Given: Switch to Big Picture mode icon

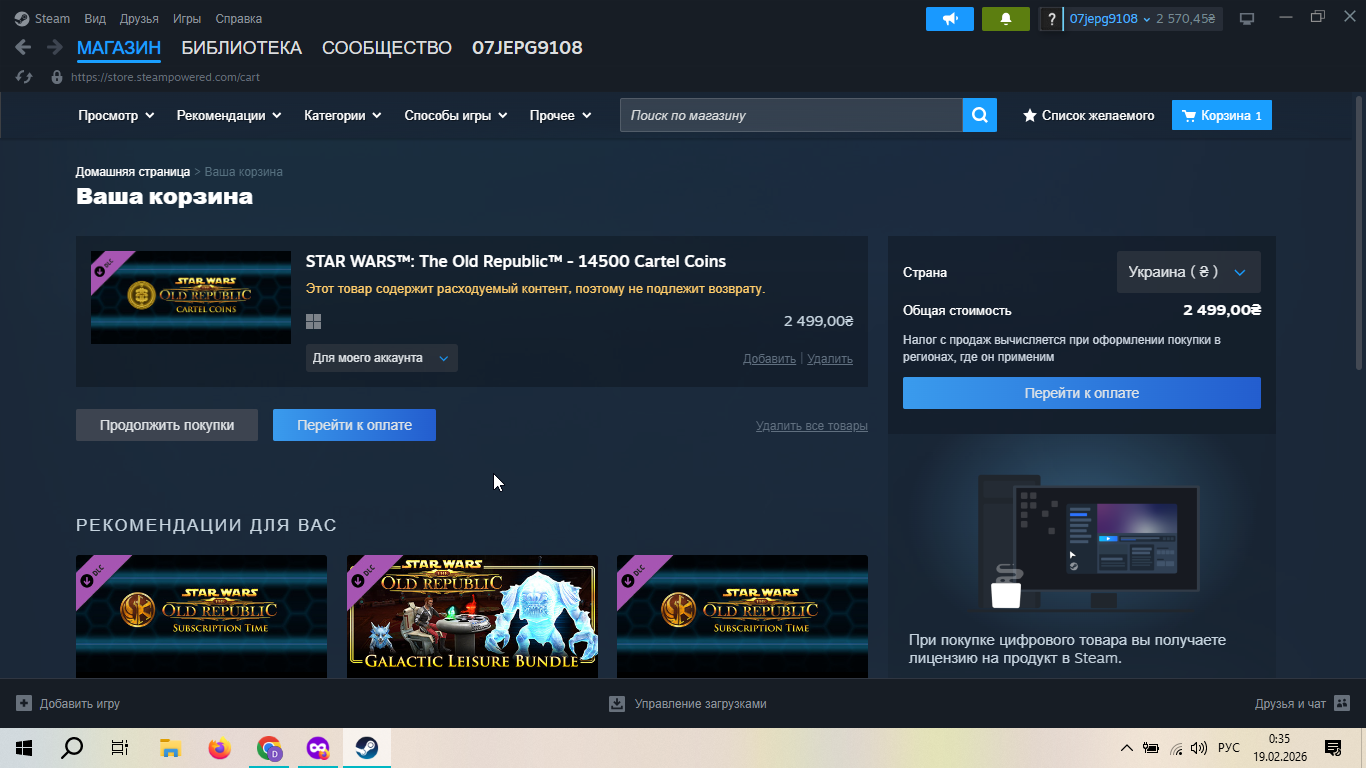Looking at the screenshot, I should pos(1247,19).
